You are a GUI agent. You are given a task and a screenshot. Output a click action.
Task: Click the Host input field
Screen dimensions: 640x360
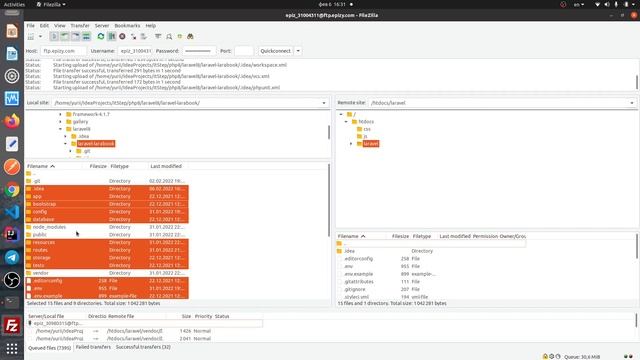tap(63, 51)
